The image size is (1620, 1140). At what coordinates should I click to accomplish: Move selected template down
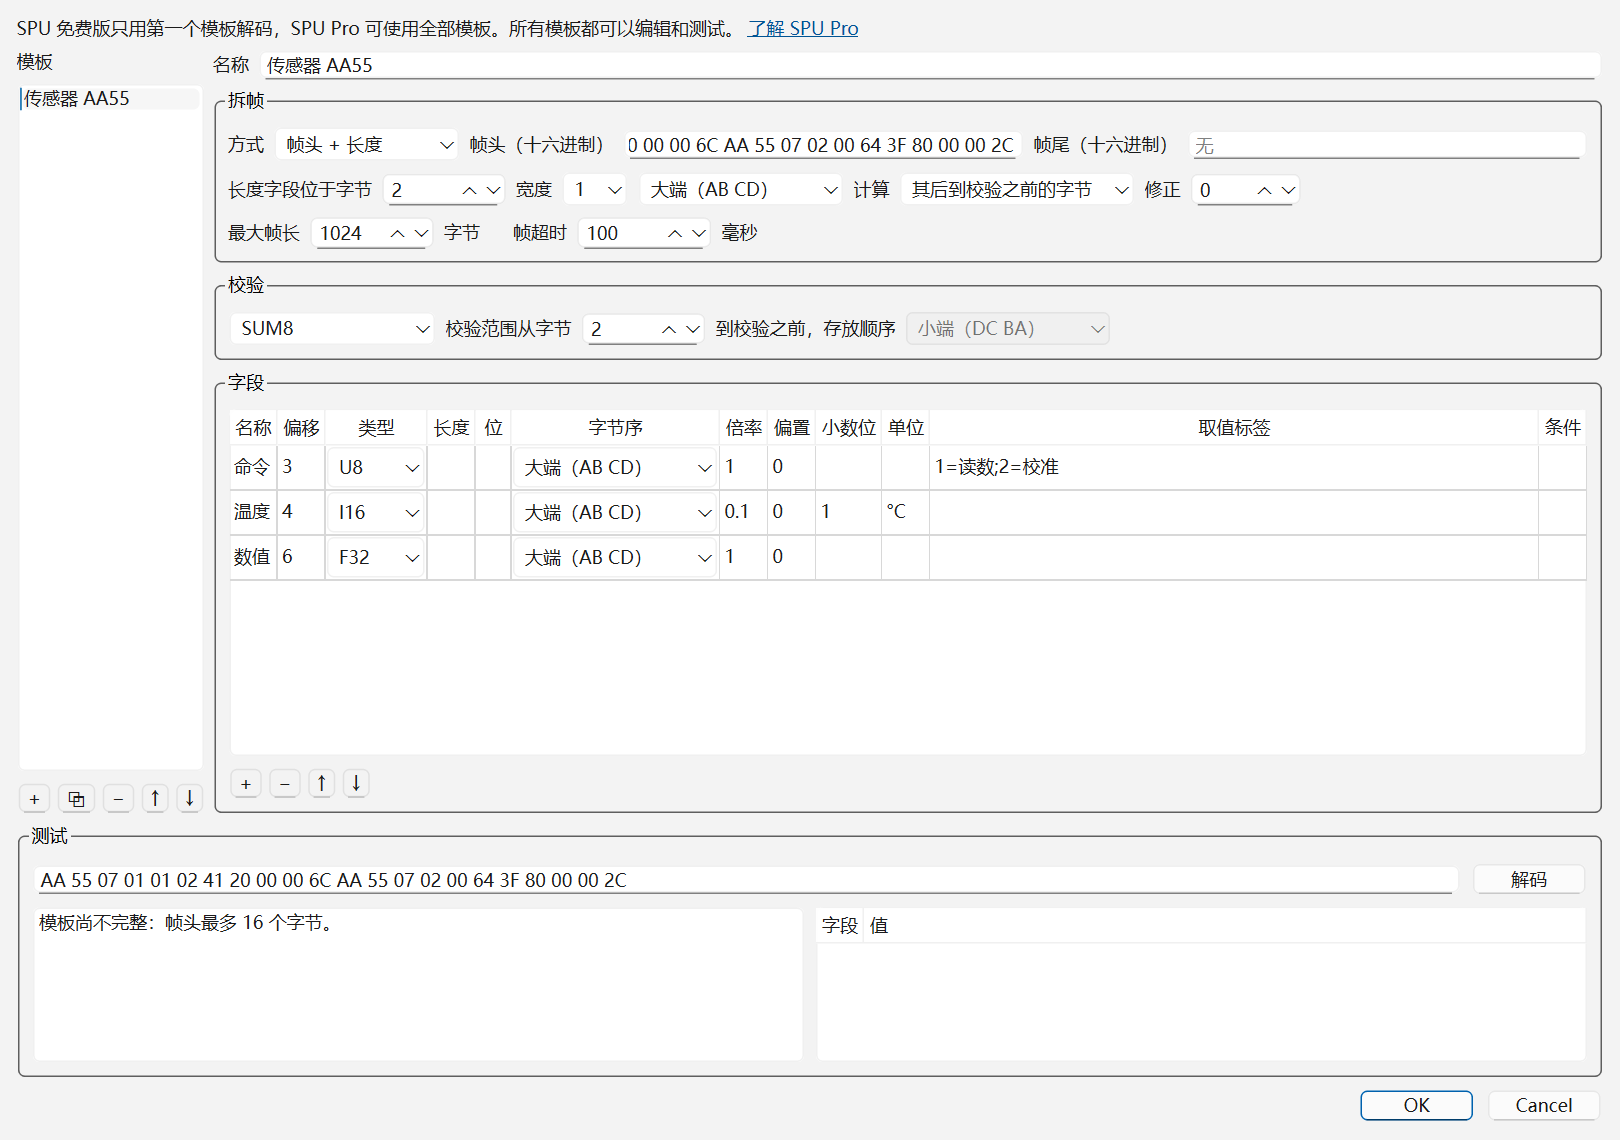tap(189, 798)
